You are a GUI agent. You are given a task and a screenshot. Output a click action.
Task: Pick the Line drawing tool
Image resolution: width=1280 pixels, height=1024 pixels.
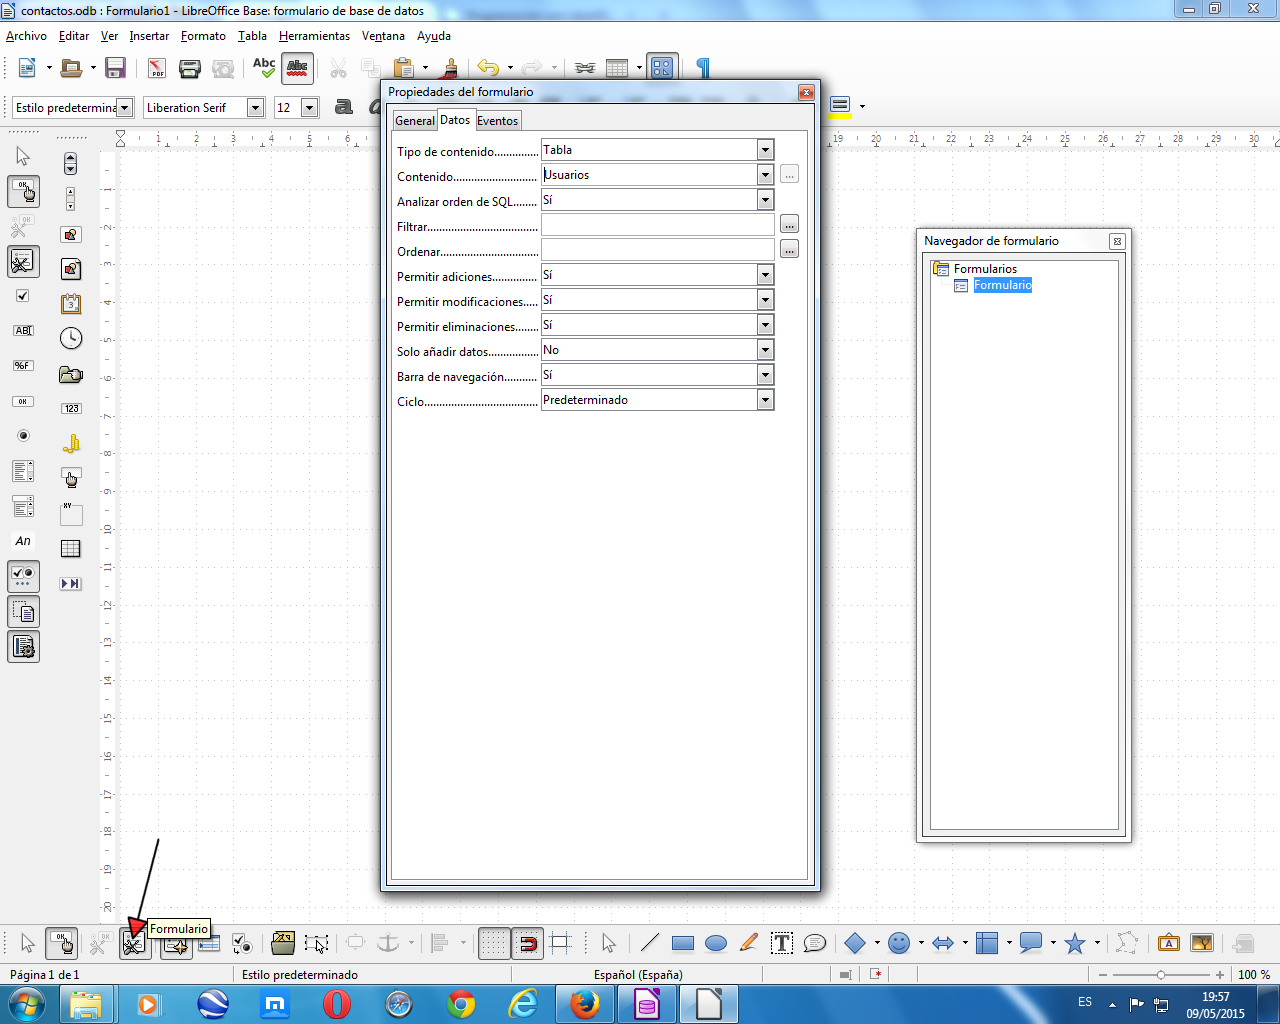pos(650,943)
